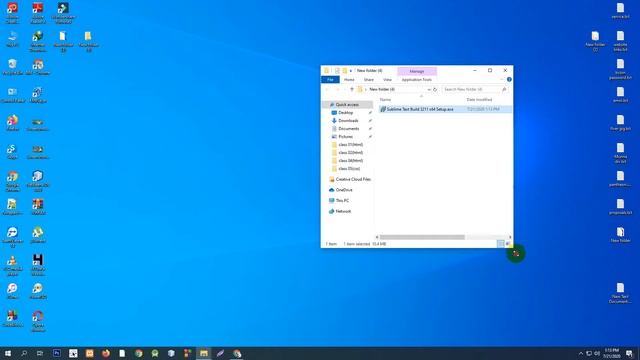Open Google Chrome from the taskbar
Screen dimensions: 640x360
pos(138,353)
